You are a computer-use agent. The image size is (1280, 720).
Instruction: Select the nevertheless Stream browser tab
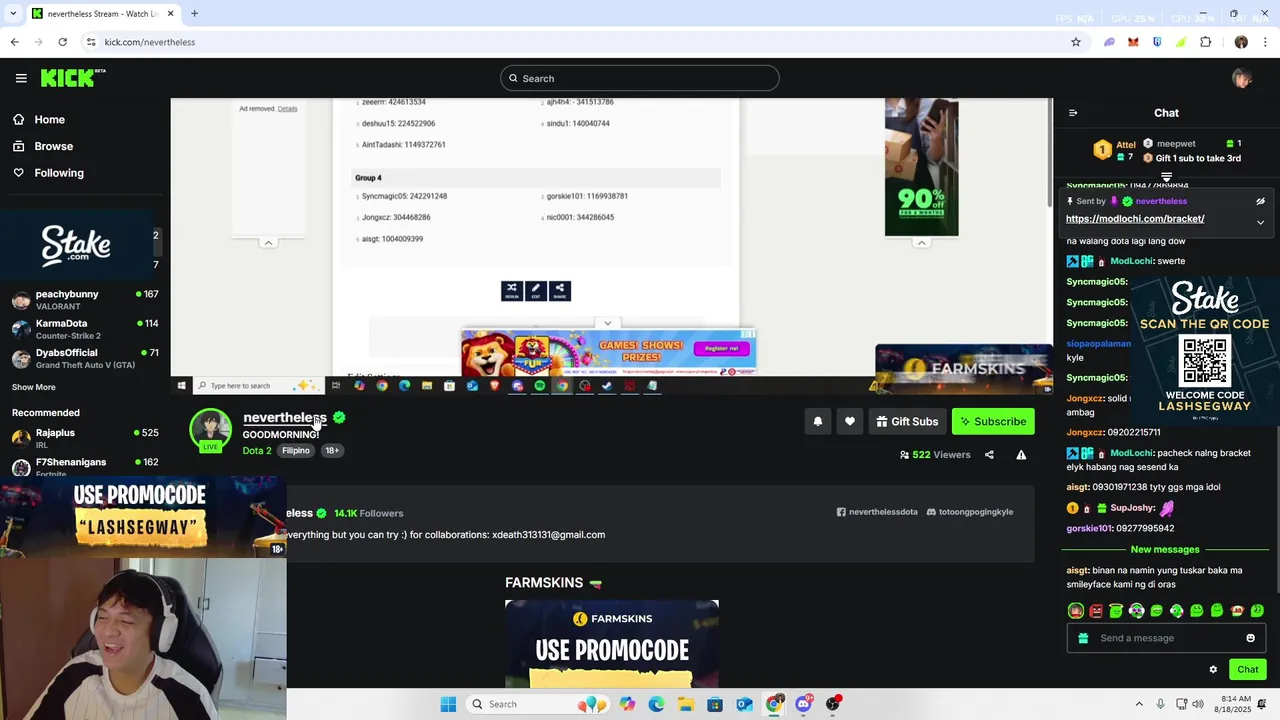coord(101,14)
